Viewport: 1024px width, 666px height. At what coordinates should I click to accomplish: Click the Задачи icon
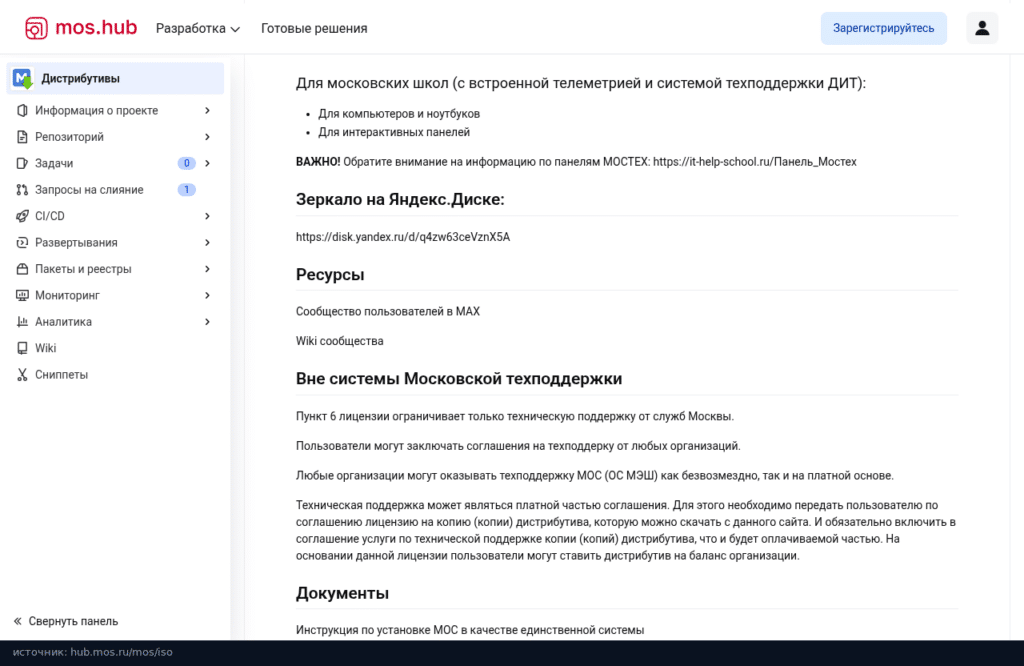point(22,163)
